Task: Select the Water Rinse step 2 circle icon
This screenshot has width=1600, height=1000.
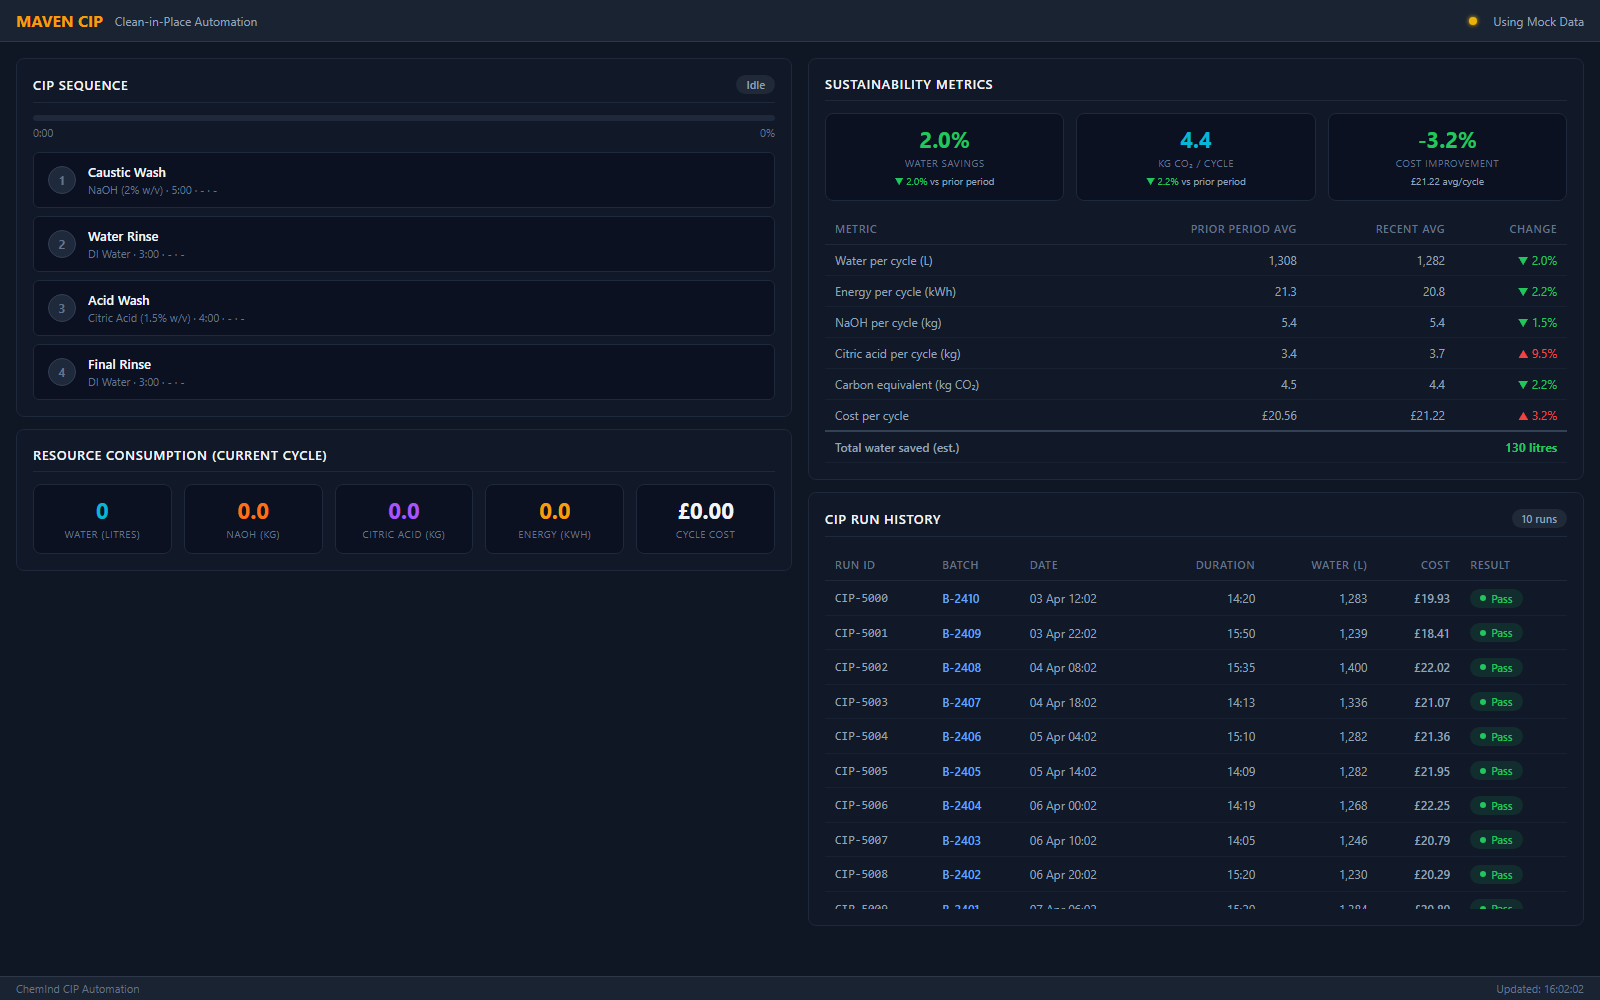Action: pos(61,244)
